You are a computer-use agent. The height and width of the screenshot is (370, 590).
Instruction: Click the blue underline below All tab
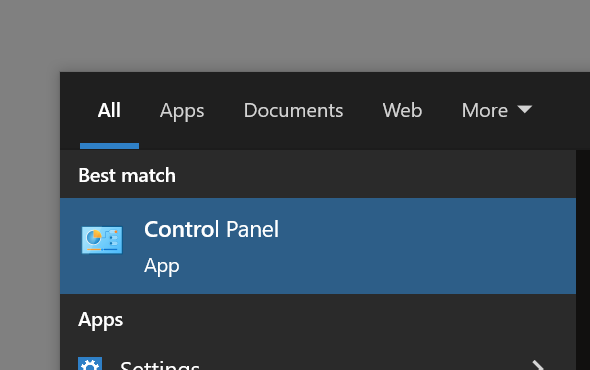click(109, 146)
